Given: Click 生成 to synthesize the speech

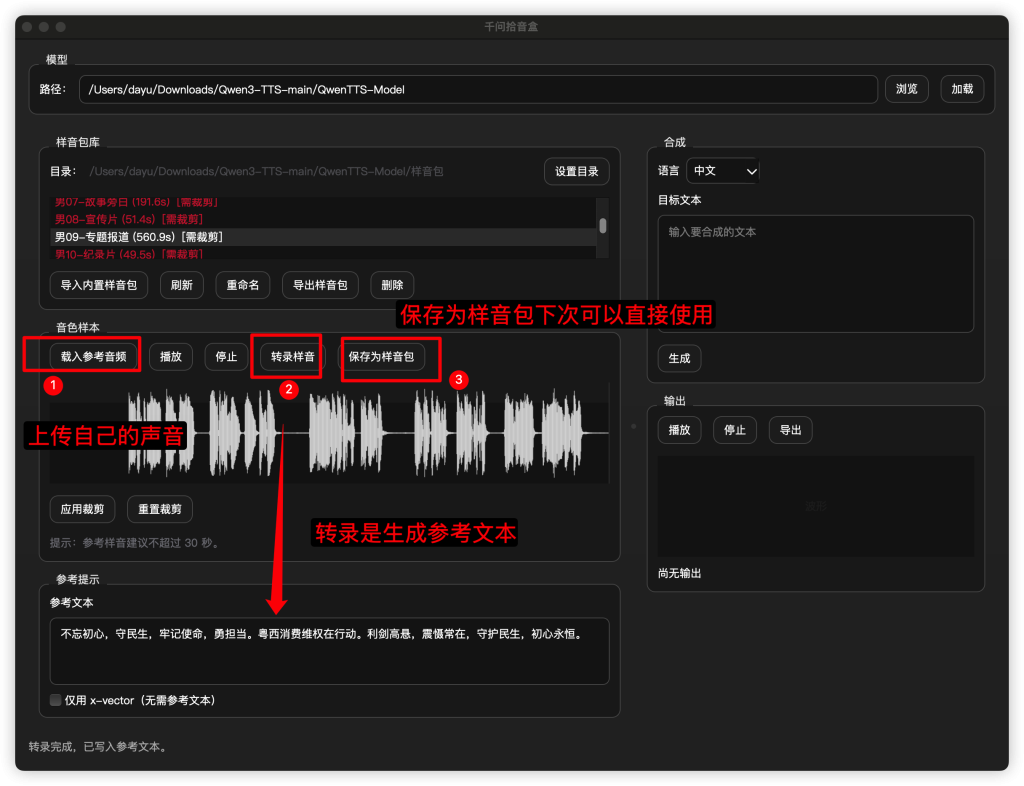Looking at the screenshot, I should [679, 358].
